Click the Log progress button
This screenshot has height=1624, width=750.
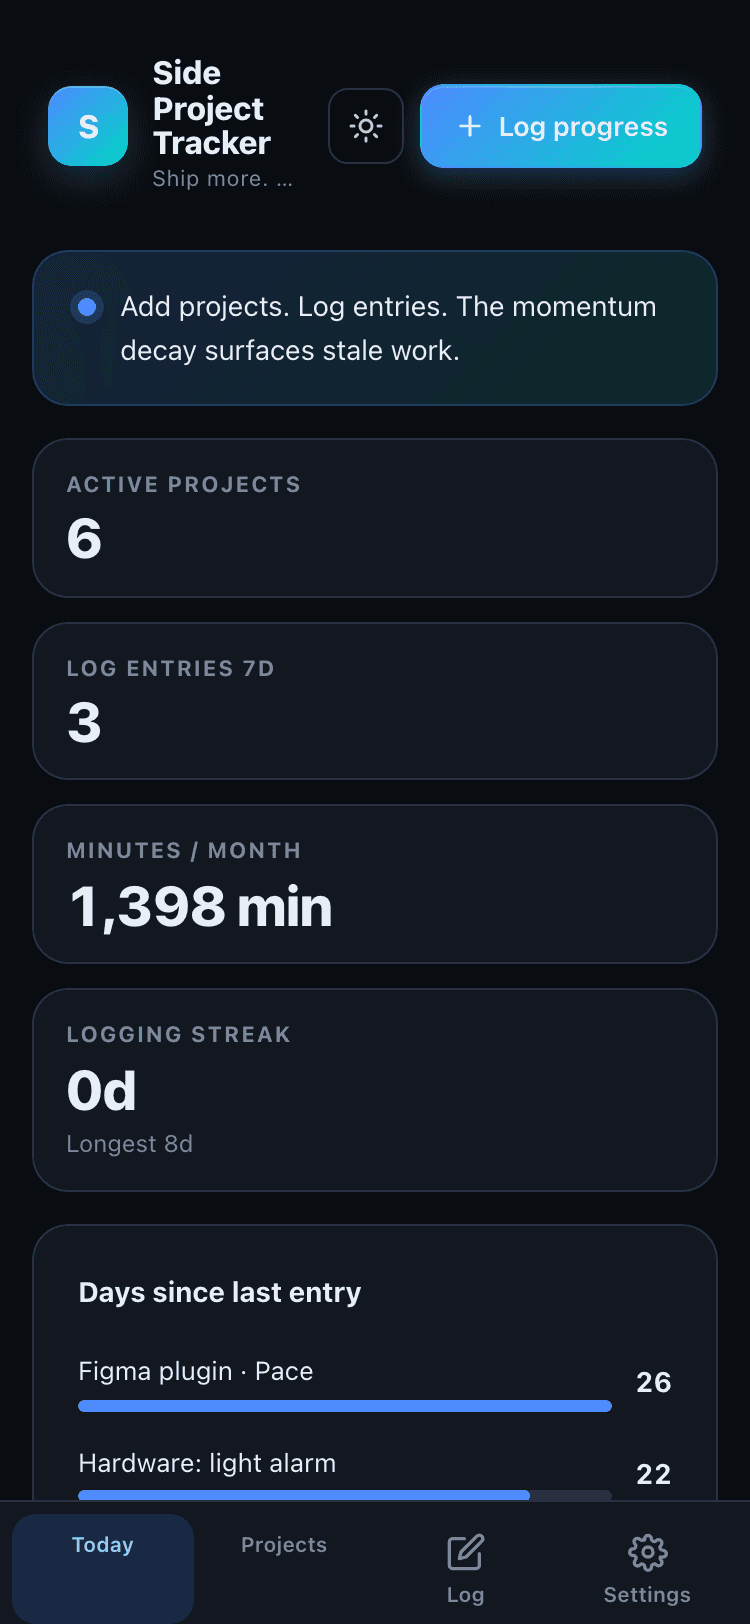point(561,126)
